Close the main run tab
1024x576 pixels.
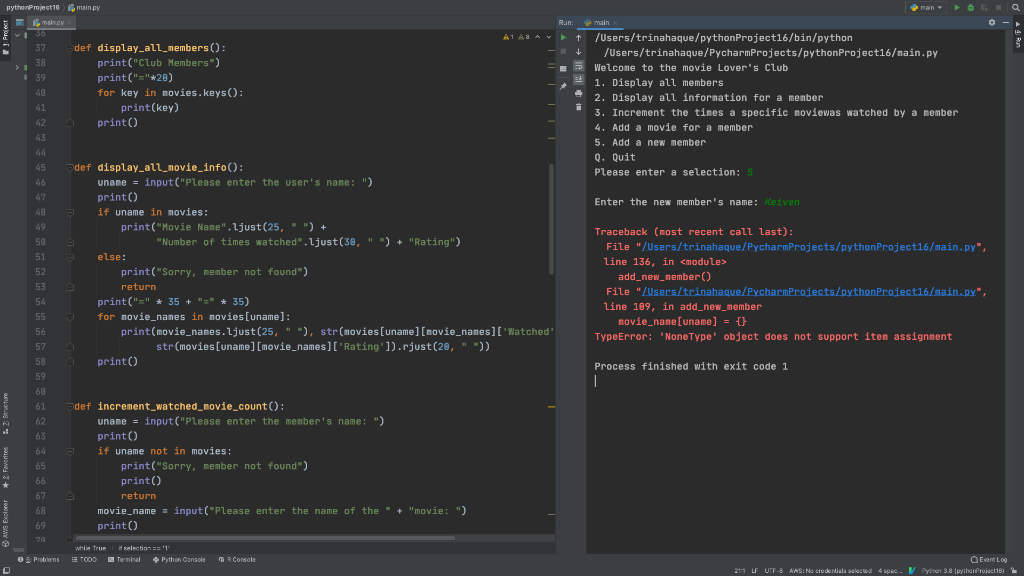point(615,23)
